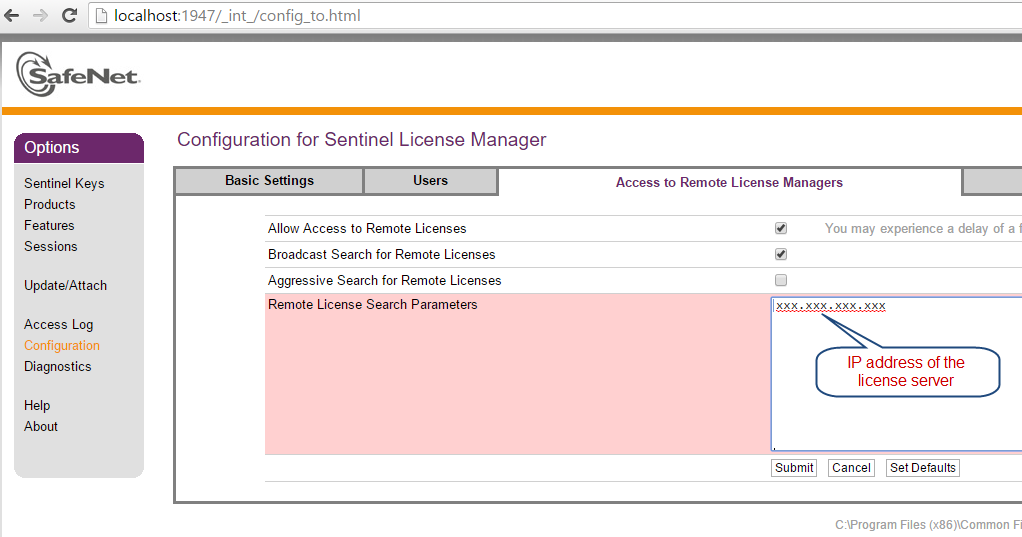Disable Broadcast Search for Remote Licenses

point(781,254)
